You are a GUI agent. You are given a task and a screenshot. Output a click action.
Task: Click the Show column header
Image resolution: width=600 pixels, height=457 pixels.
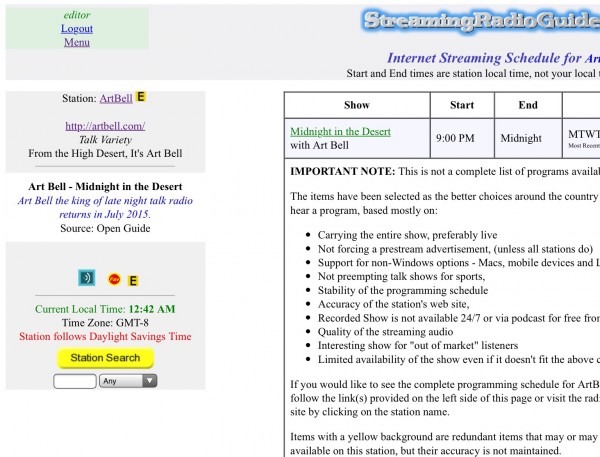(x=357, y=105)
